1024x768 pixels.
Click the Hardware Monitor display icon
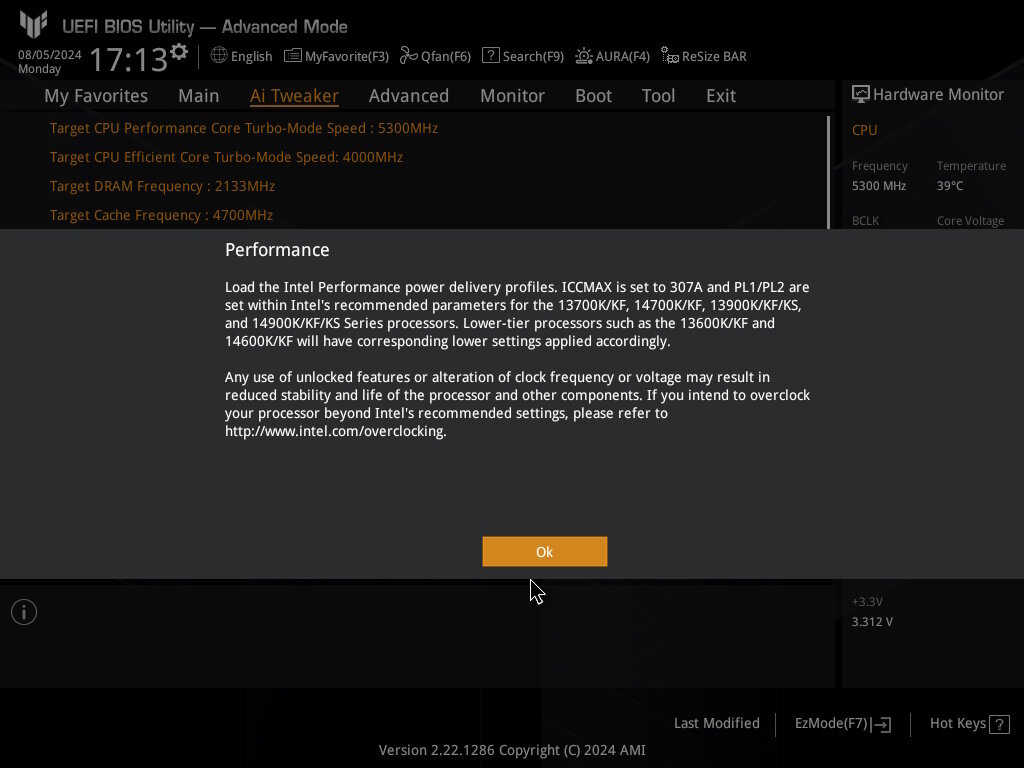click(x=861, y=95)
